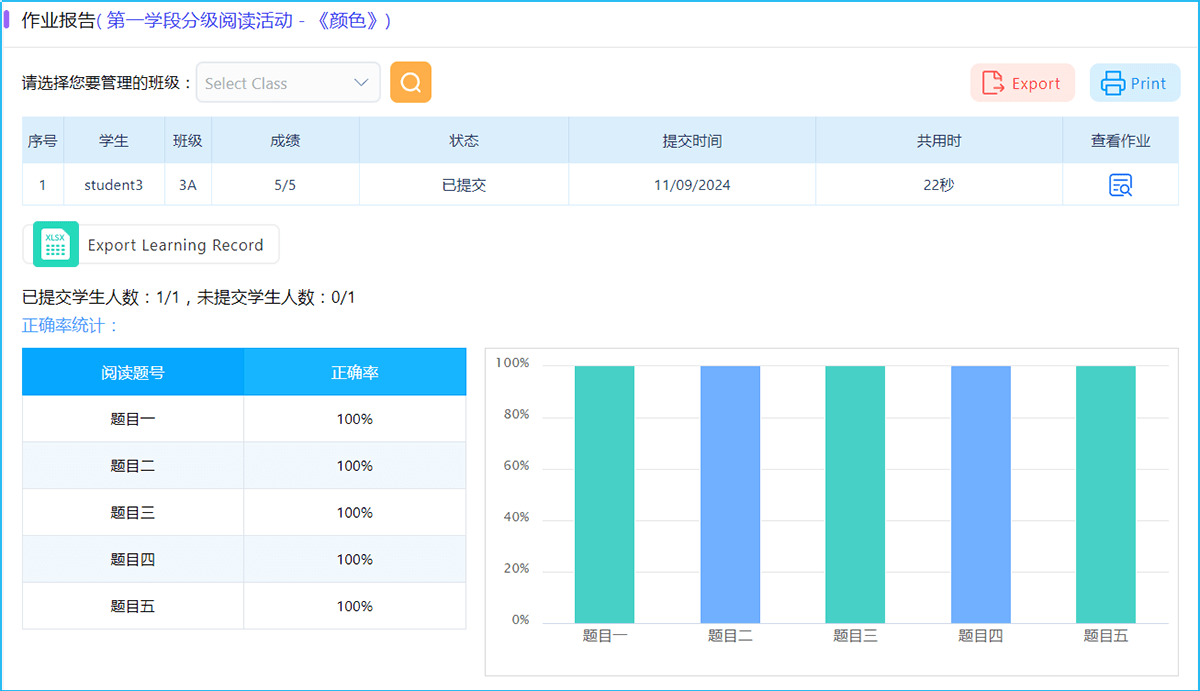Image resolution: width=1200 pixels, height=691 pixels.
Task: Click the orange search magnifier button
Action: (410, 82)
